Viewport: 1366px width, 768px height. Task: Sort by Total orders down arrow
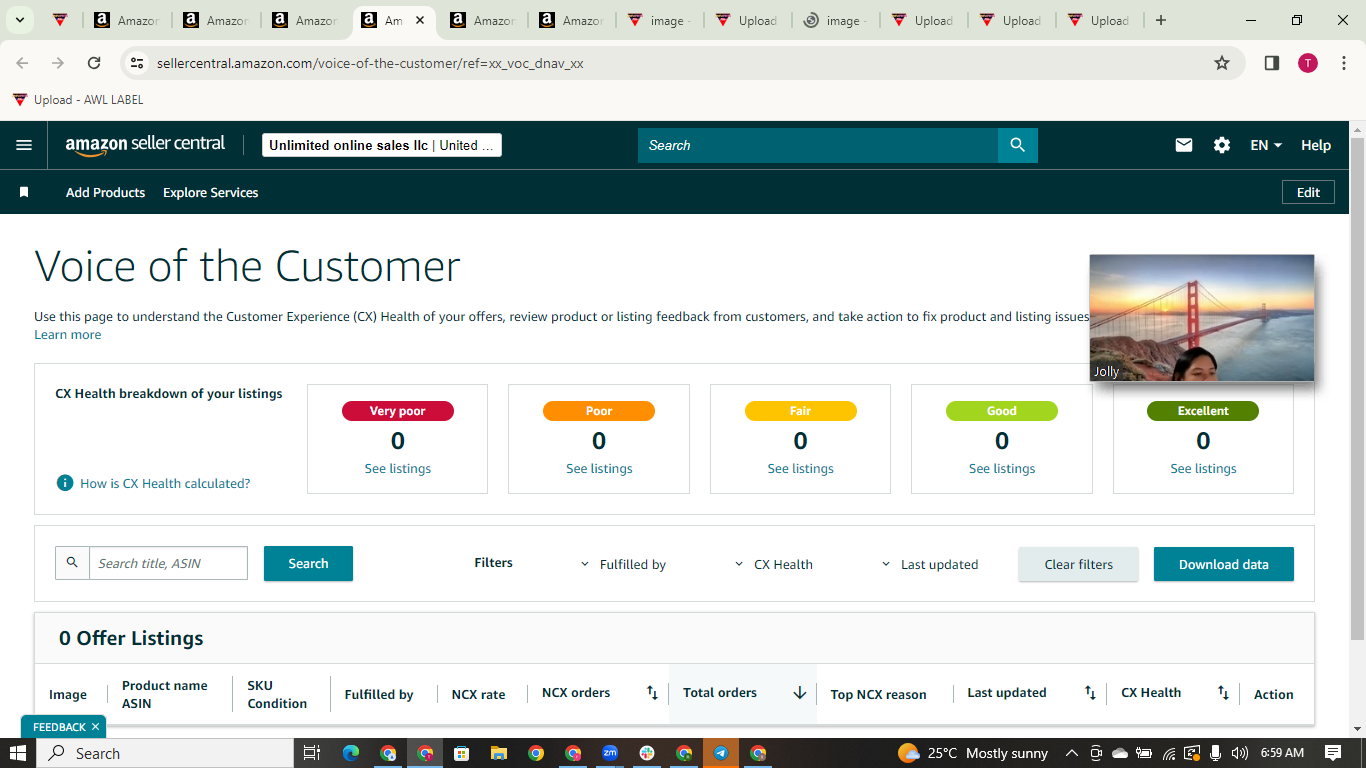pos(800,692)
